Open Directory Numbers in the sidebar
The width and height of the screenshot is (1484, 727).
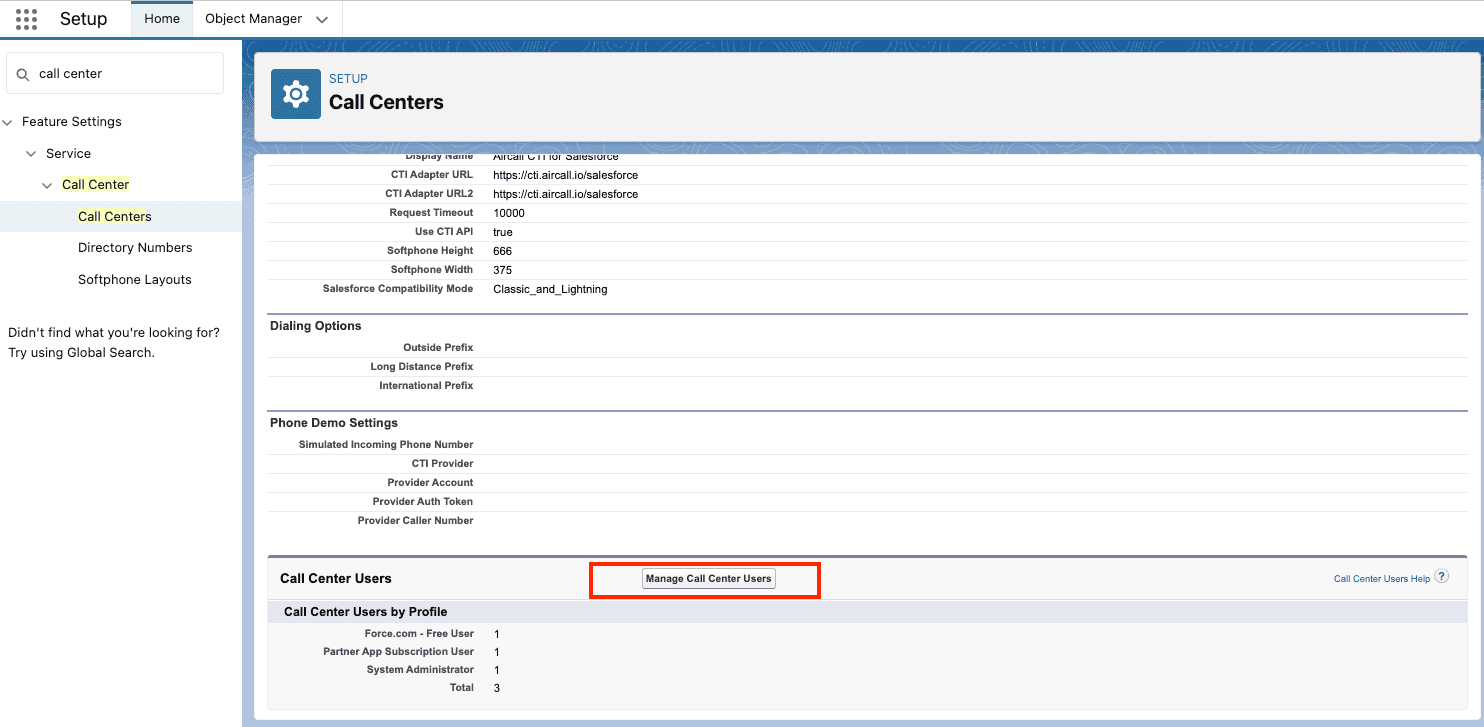tap(135, 248)
